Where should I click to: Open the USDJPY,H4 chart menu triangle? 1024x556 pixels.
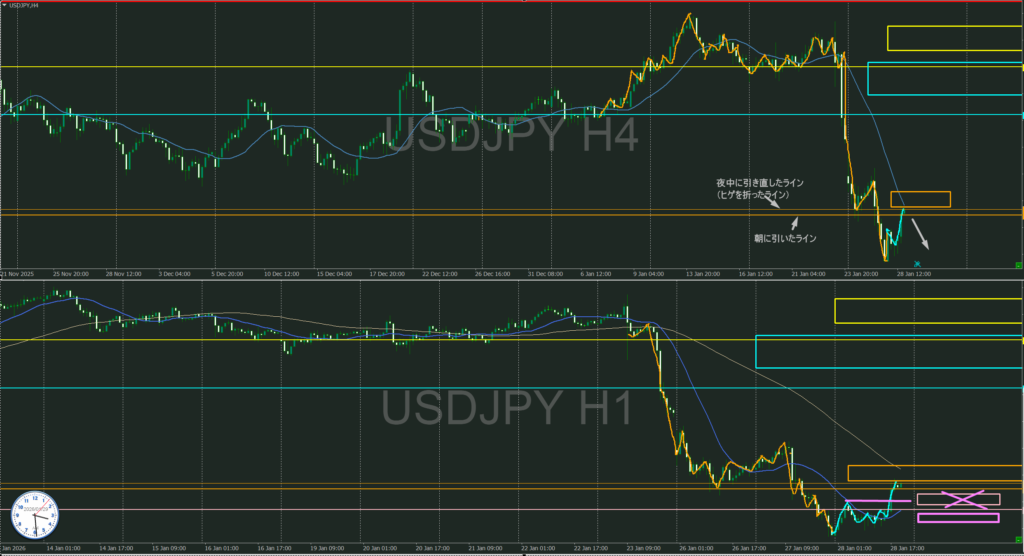(3, 5)
